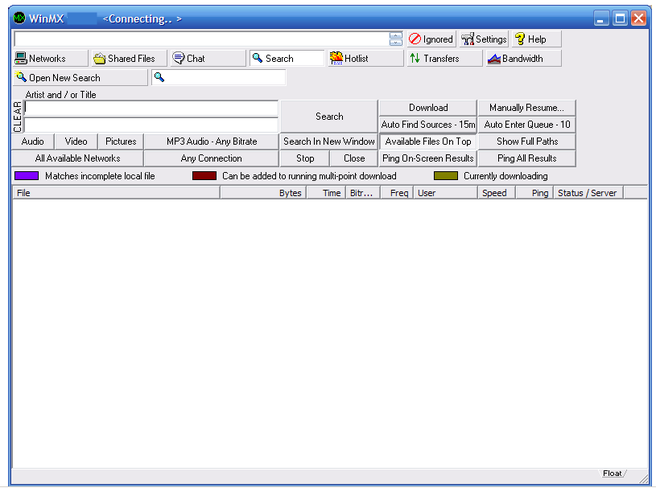Click Open New Search
Viewport: 656px width, 488px height.
point(80,77)
